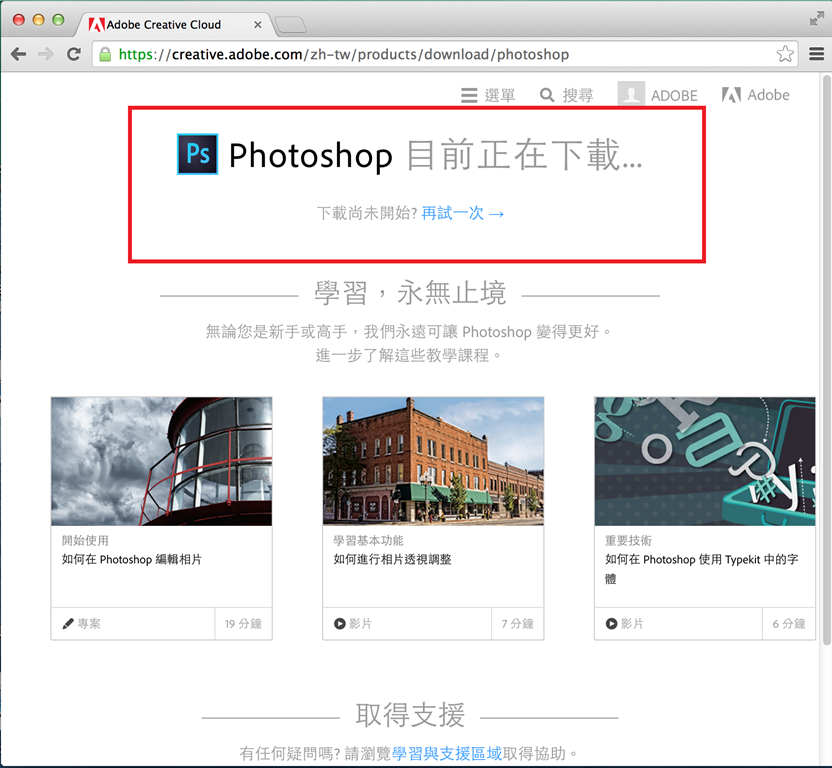Open 如何在 Photoshop 編輯相片 tutorial
Image resolution: width=832 pixels, height=768 pixels.
coord(132,559)
